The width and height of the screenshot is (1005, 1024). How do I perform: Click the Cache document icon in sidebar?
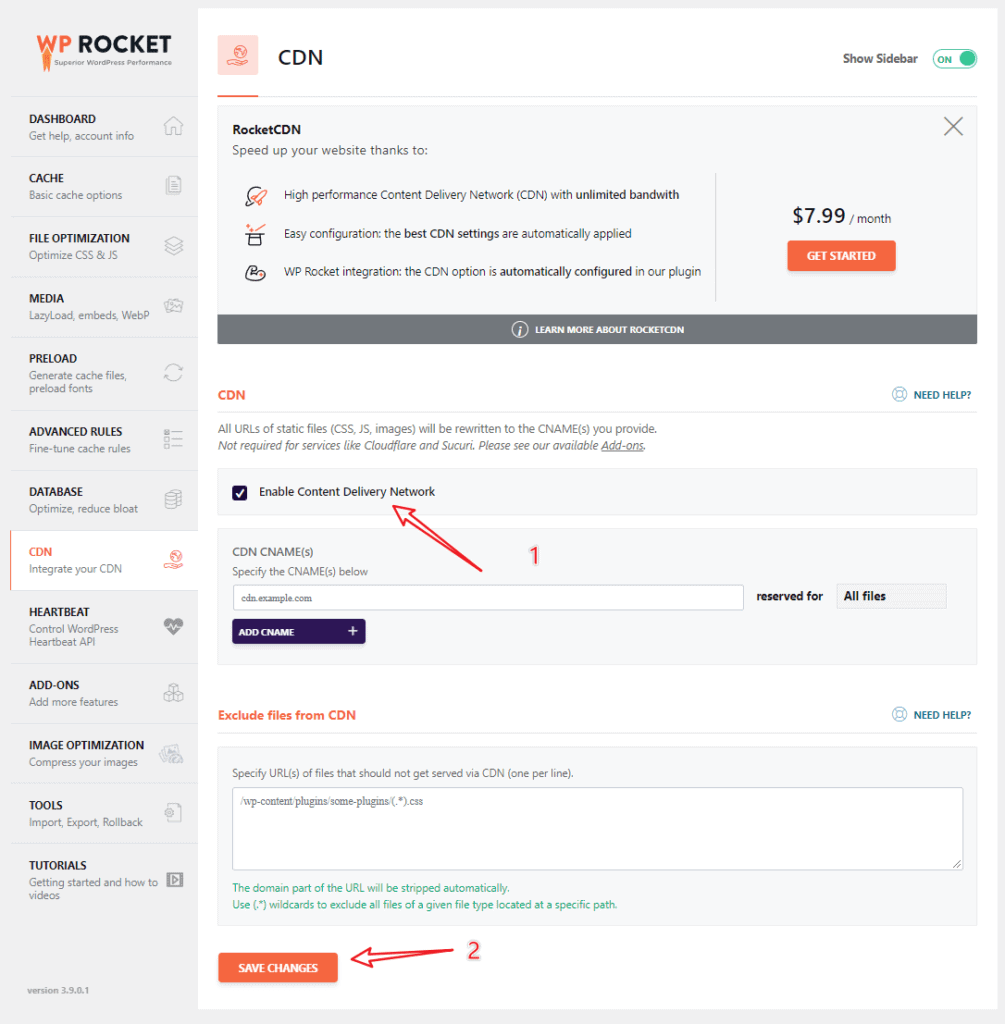pos(173,185)
